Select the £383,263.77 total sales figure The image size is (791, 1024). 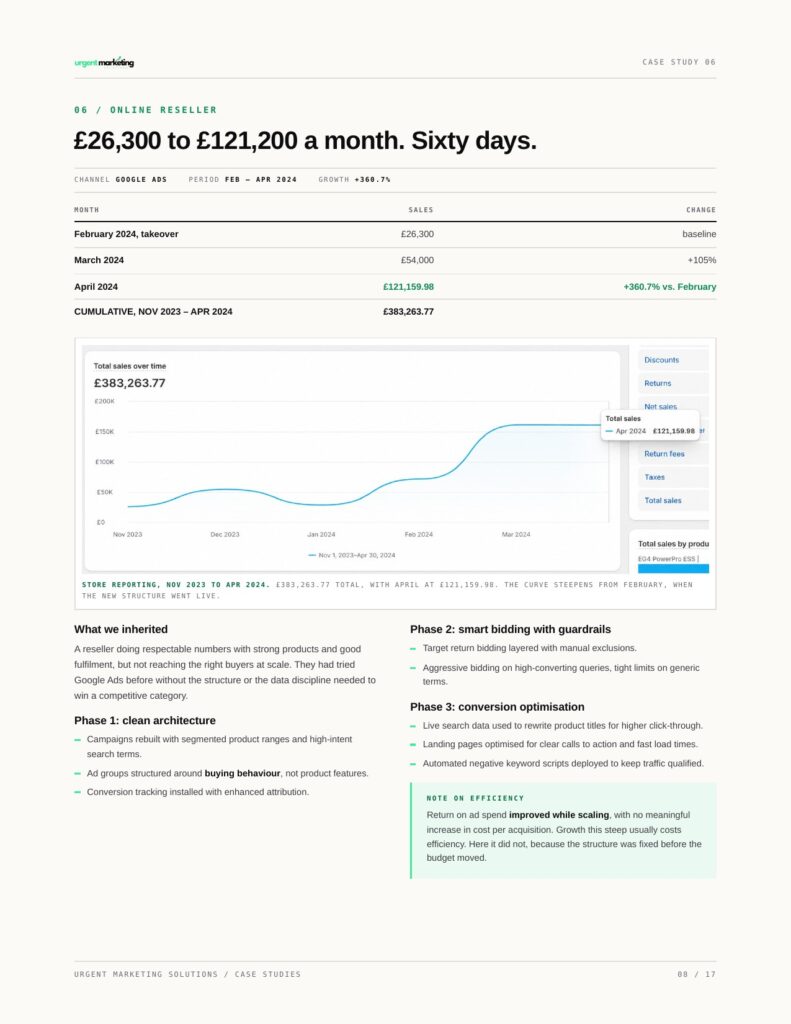(129, 383)
